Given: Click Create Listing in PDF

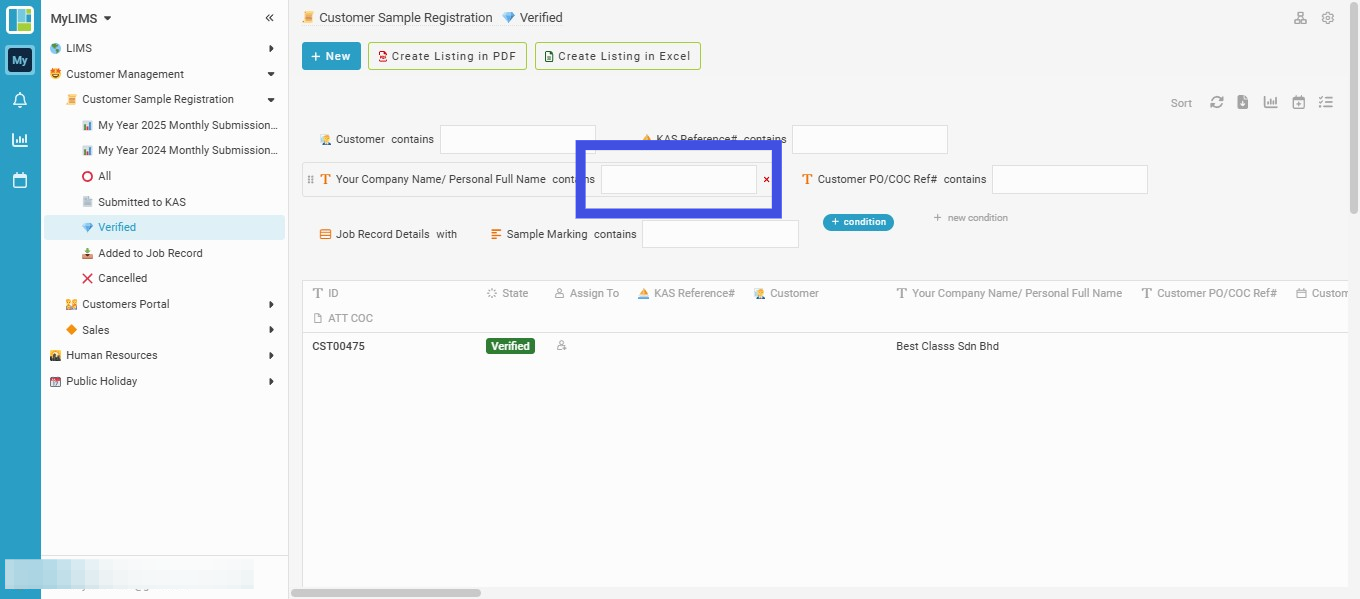Looking at the screenshot, I should (447, 56).
